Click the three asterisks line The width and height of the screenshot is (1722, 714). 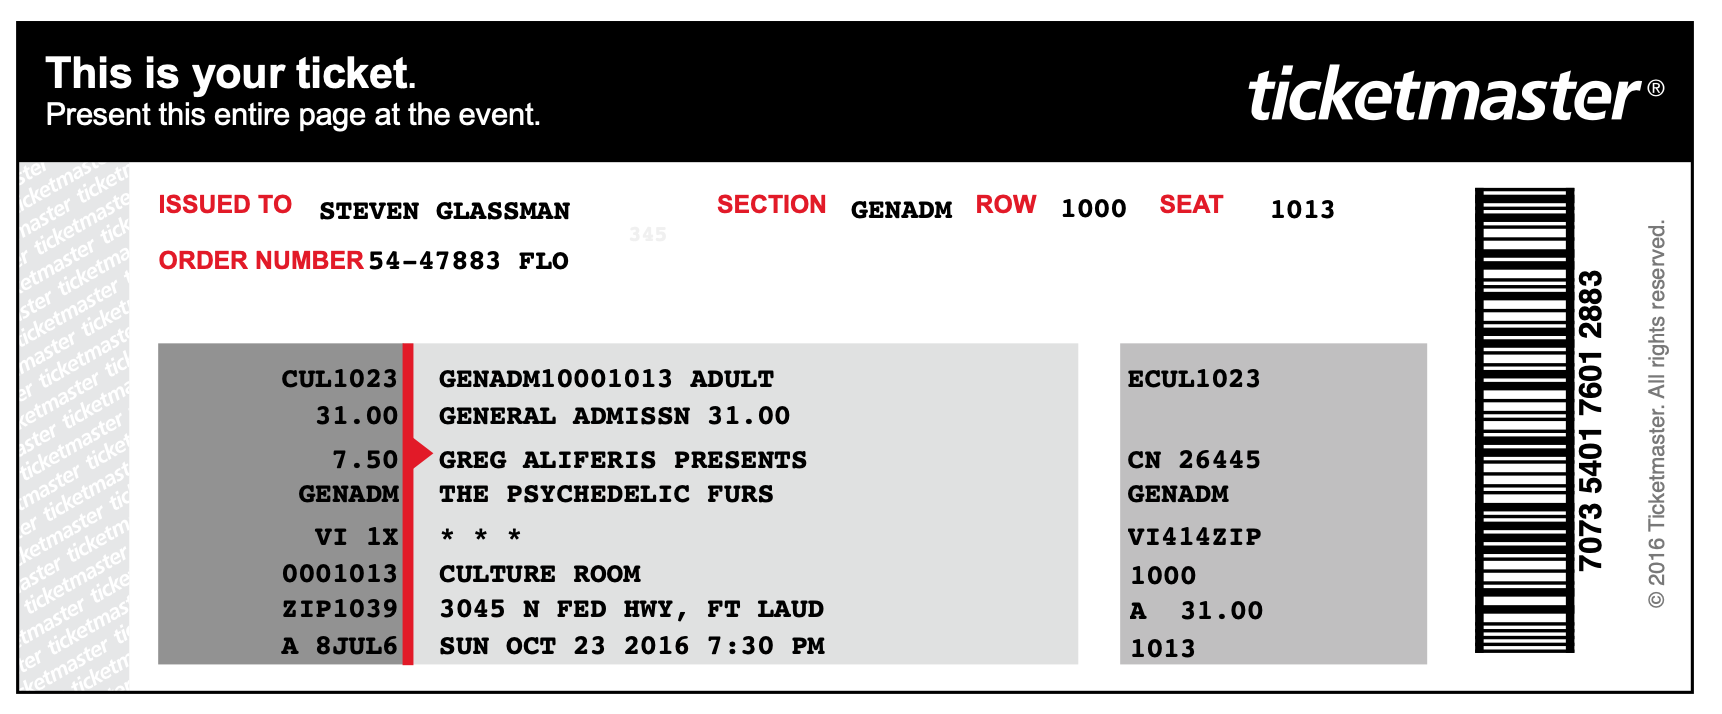tap(481, 535)
